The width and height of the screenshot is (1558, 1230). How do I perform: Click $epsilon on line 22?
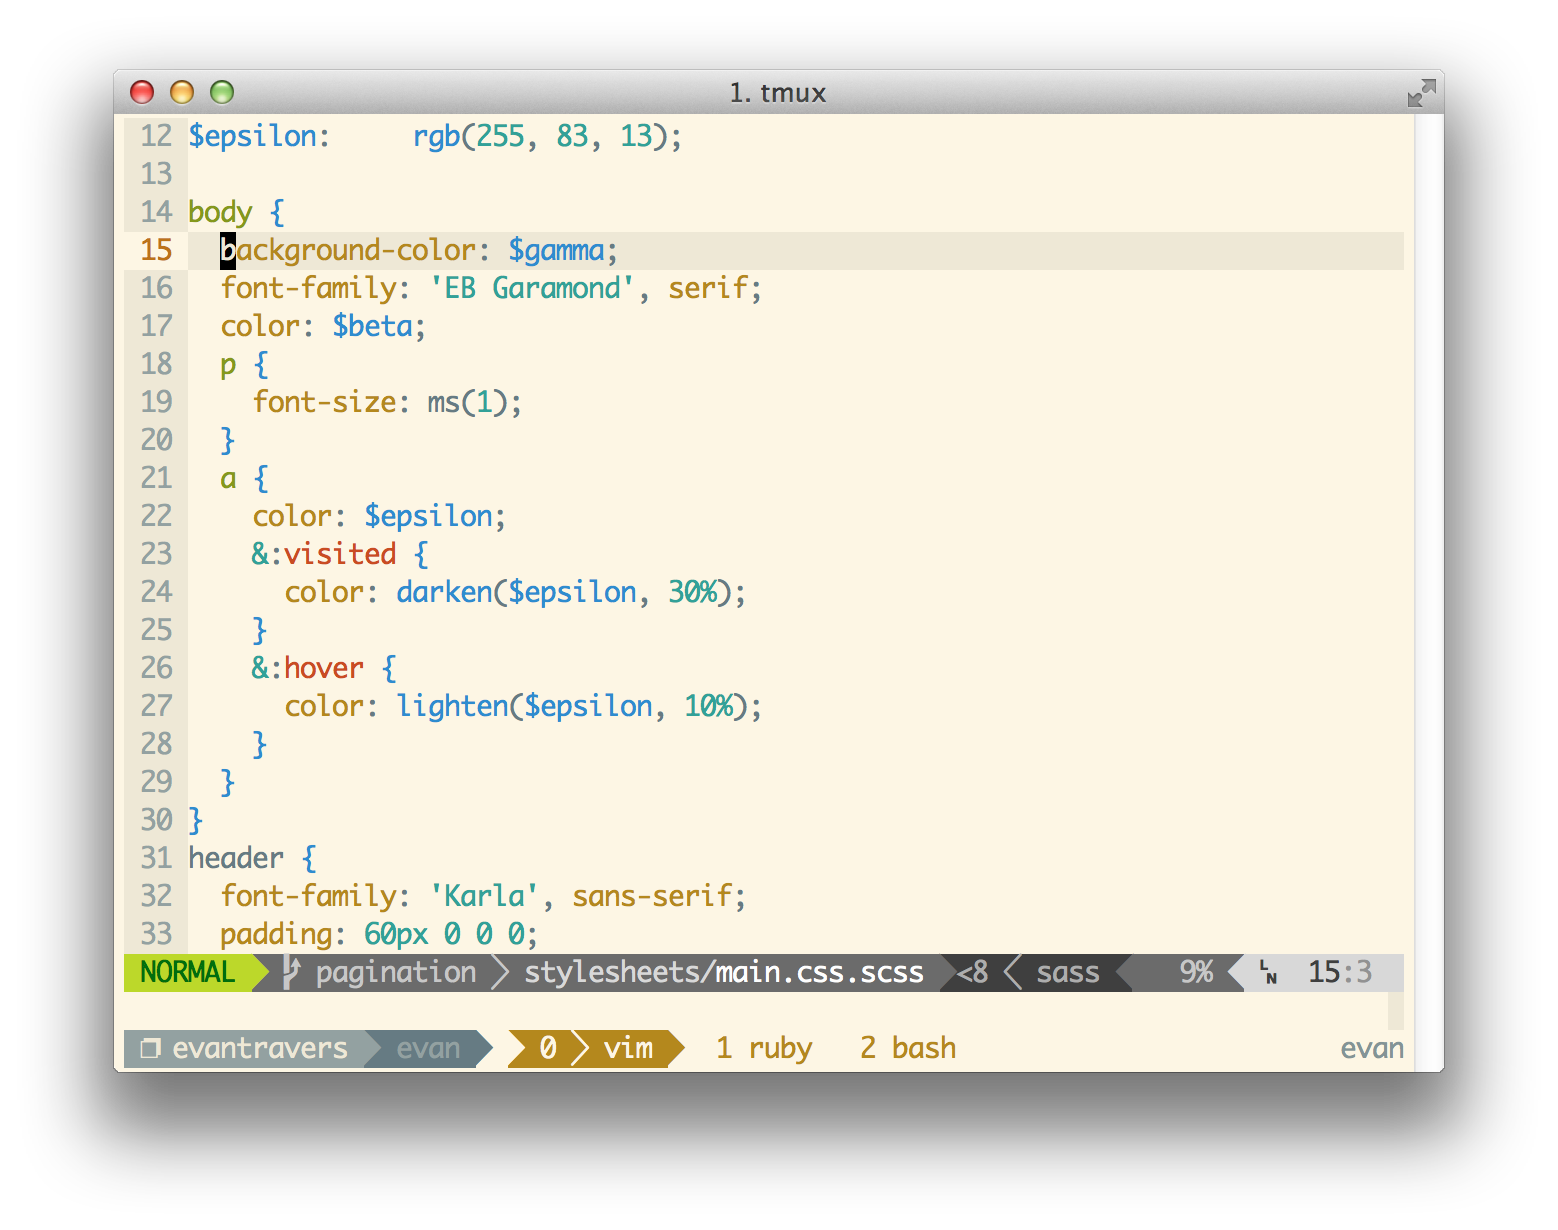click(428, 516)
